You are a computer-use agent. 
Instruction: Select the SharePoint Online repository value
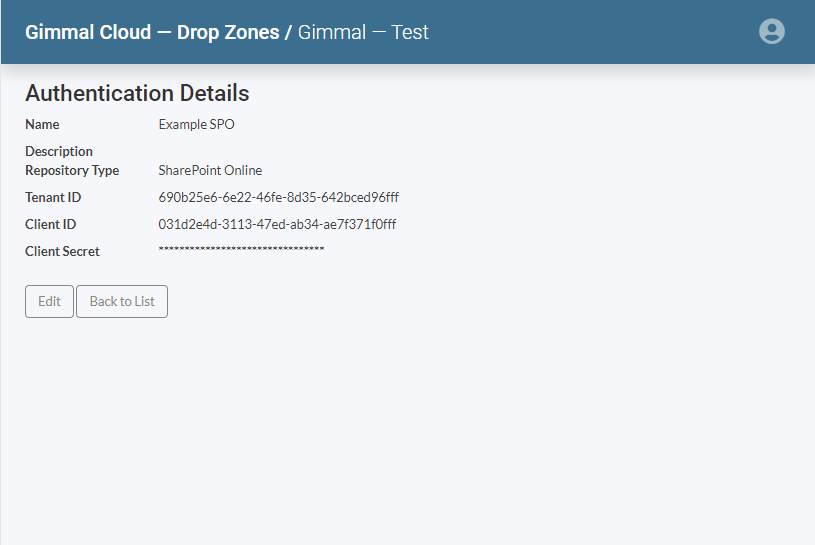click(x=210, y=171)
